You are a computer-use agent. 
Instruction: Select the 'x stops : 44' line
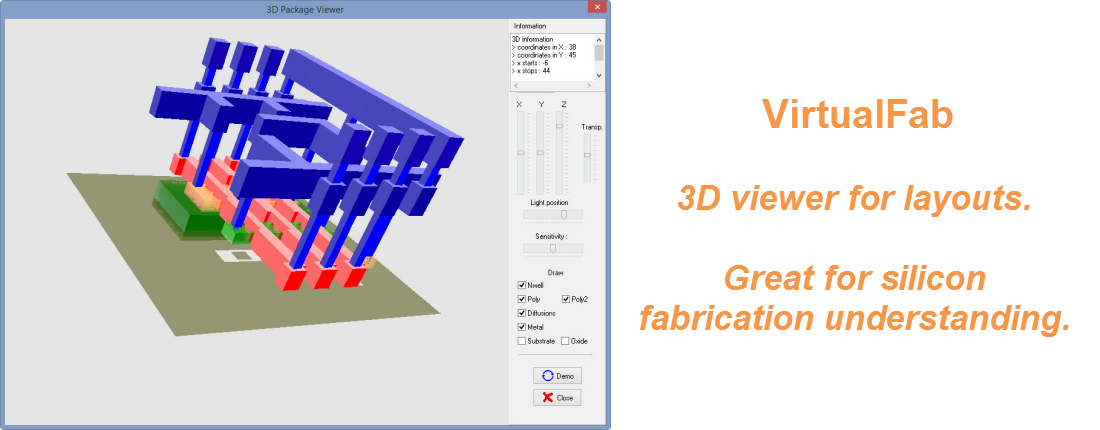(531, 71)
